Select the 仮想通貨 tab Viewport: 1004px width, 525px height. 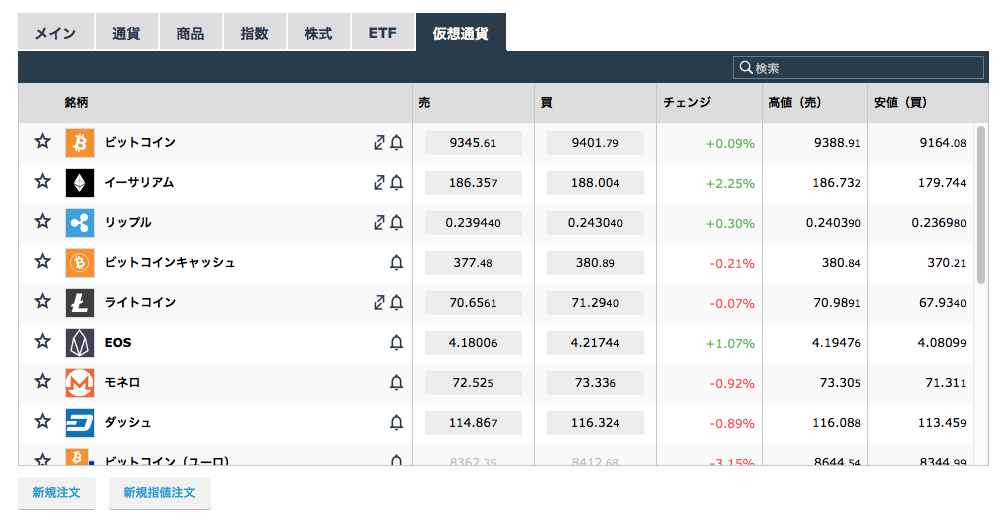tap(460, 33)
